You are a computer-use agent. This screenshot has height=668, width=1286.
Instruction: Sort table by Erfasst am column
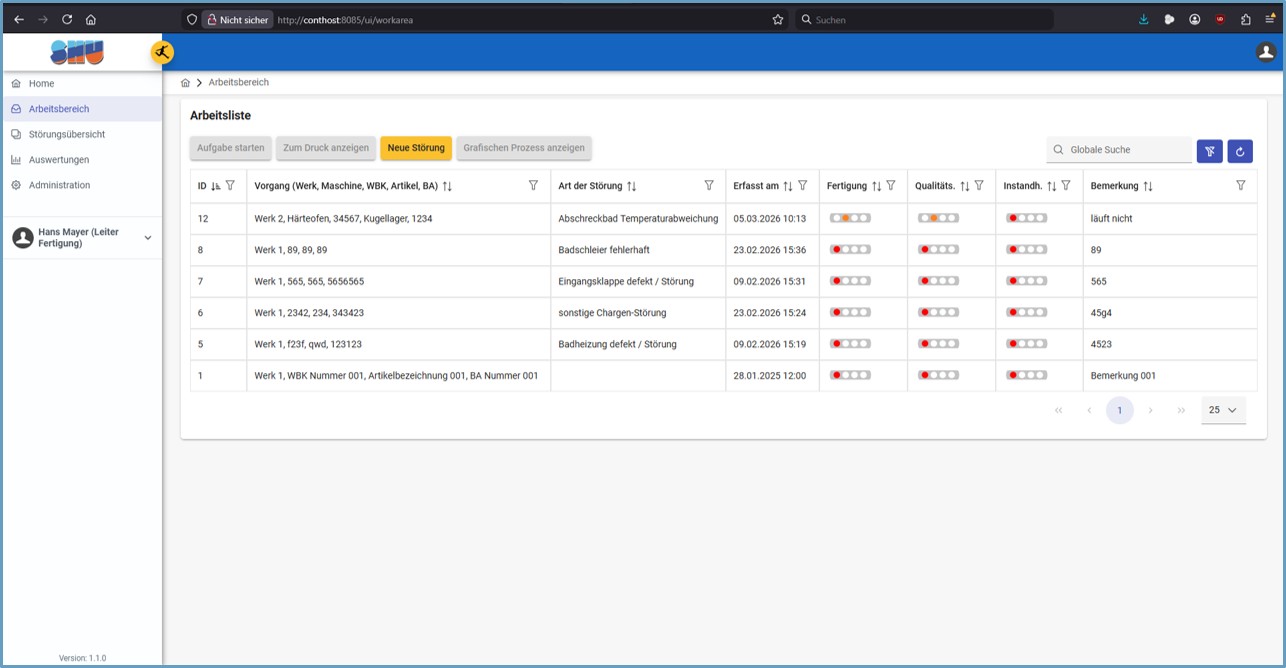coord(788,186)
